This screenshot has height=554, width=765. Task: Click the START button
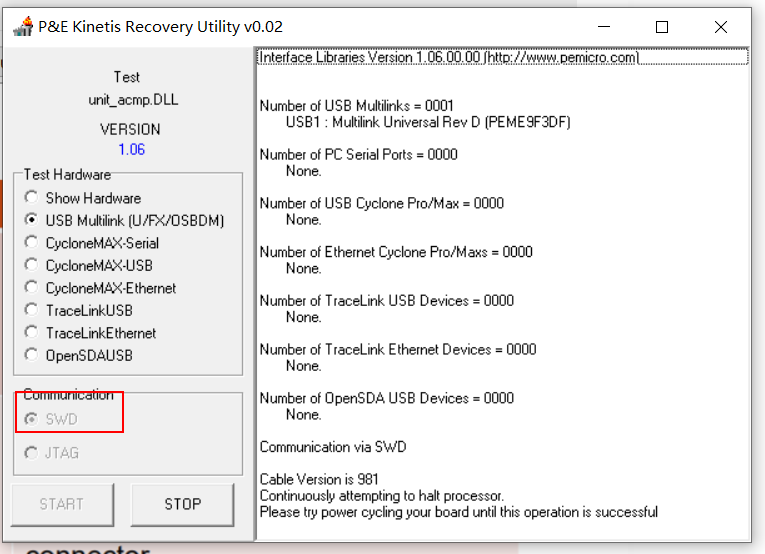[x=62, y=504]
